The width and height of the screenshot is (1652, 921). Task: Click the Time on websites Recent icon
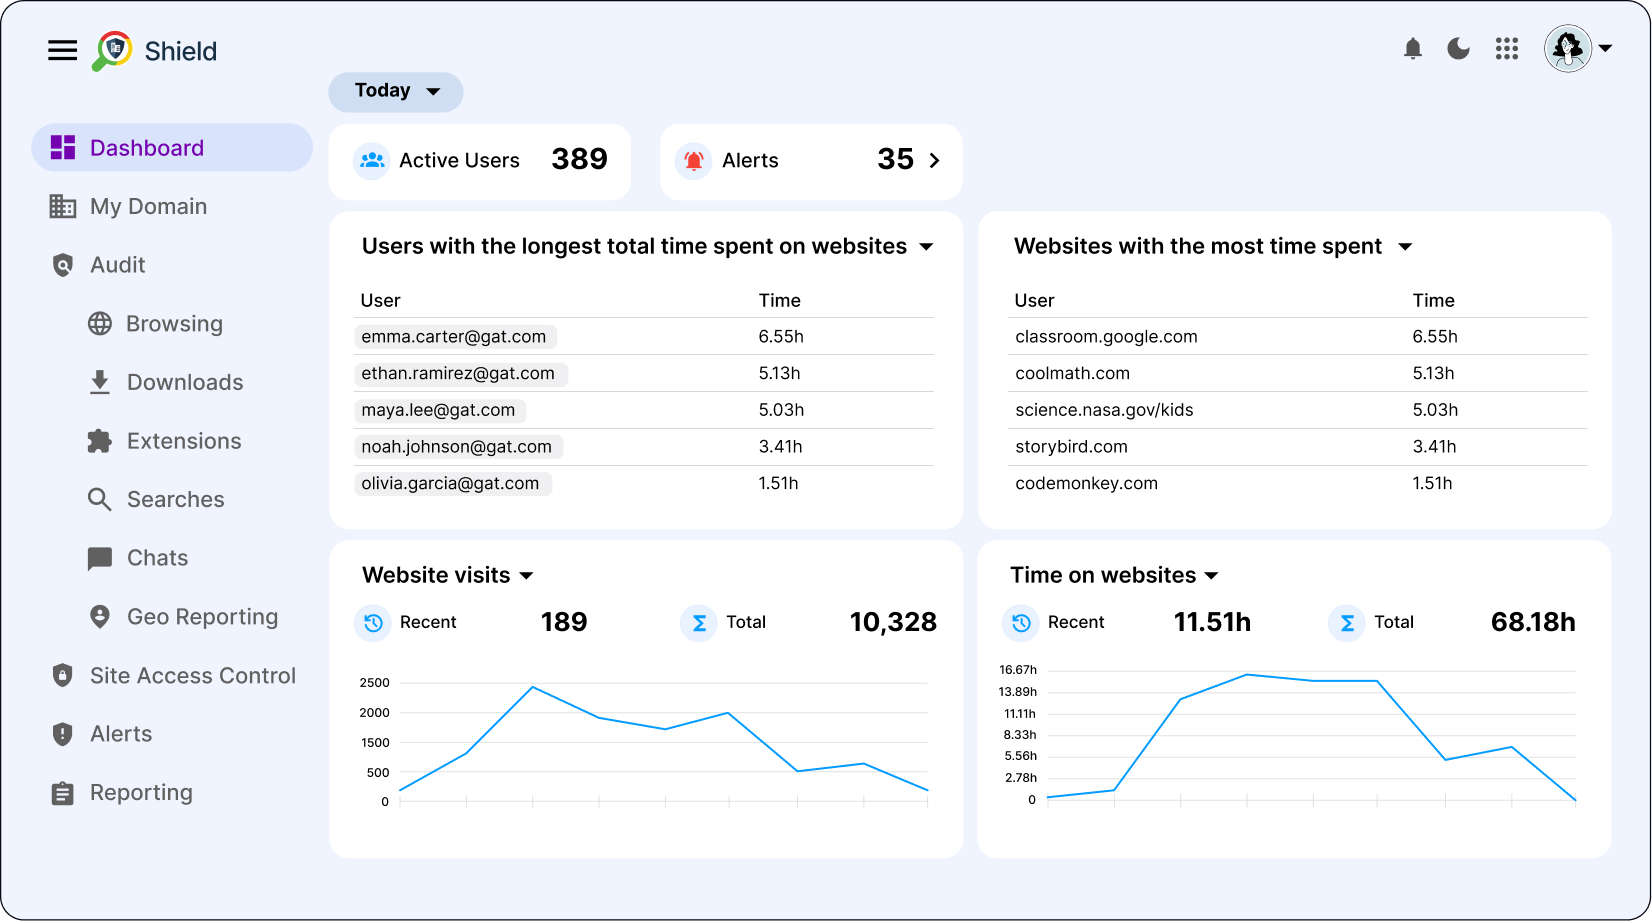1021,623
